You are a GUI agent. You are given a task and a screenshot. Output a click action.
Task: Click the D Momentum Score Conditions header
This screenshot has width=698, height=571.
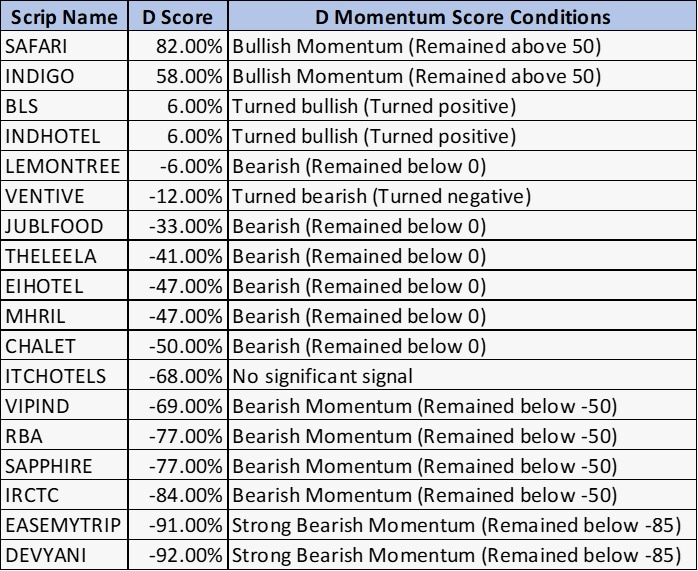463,17
